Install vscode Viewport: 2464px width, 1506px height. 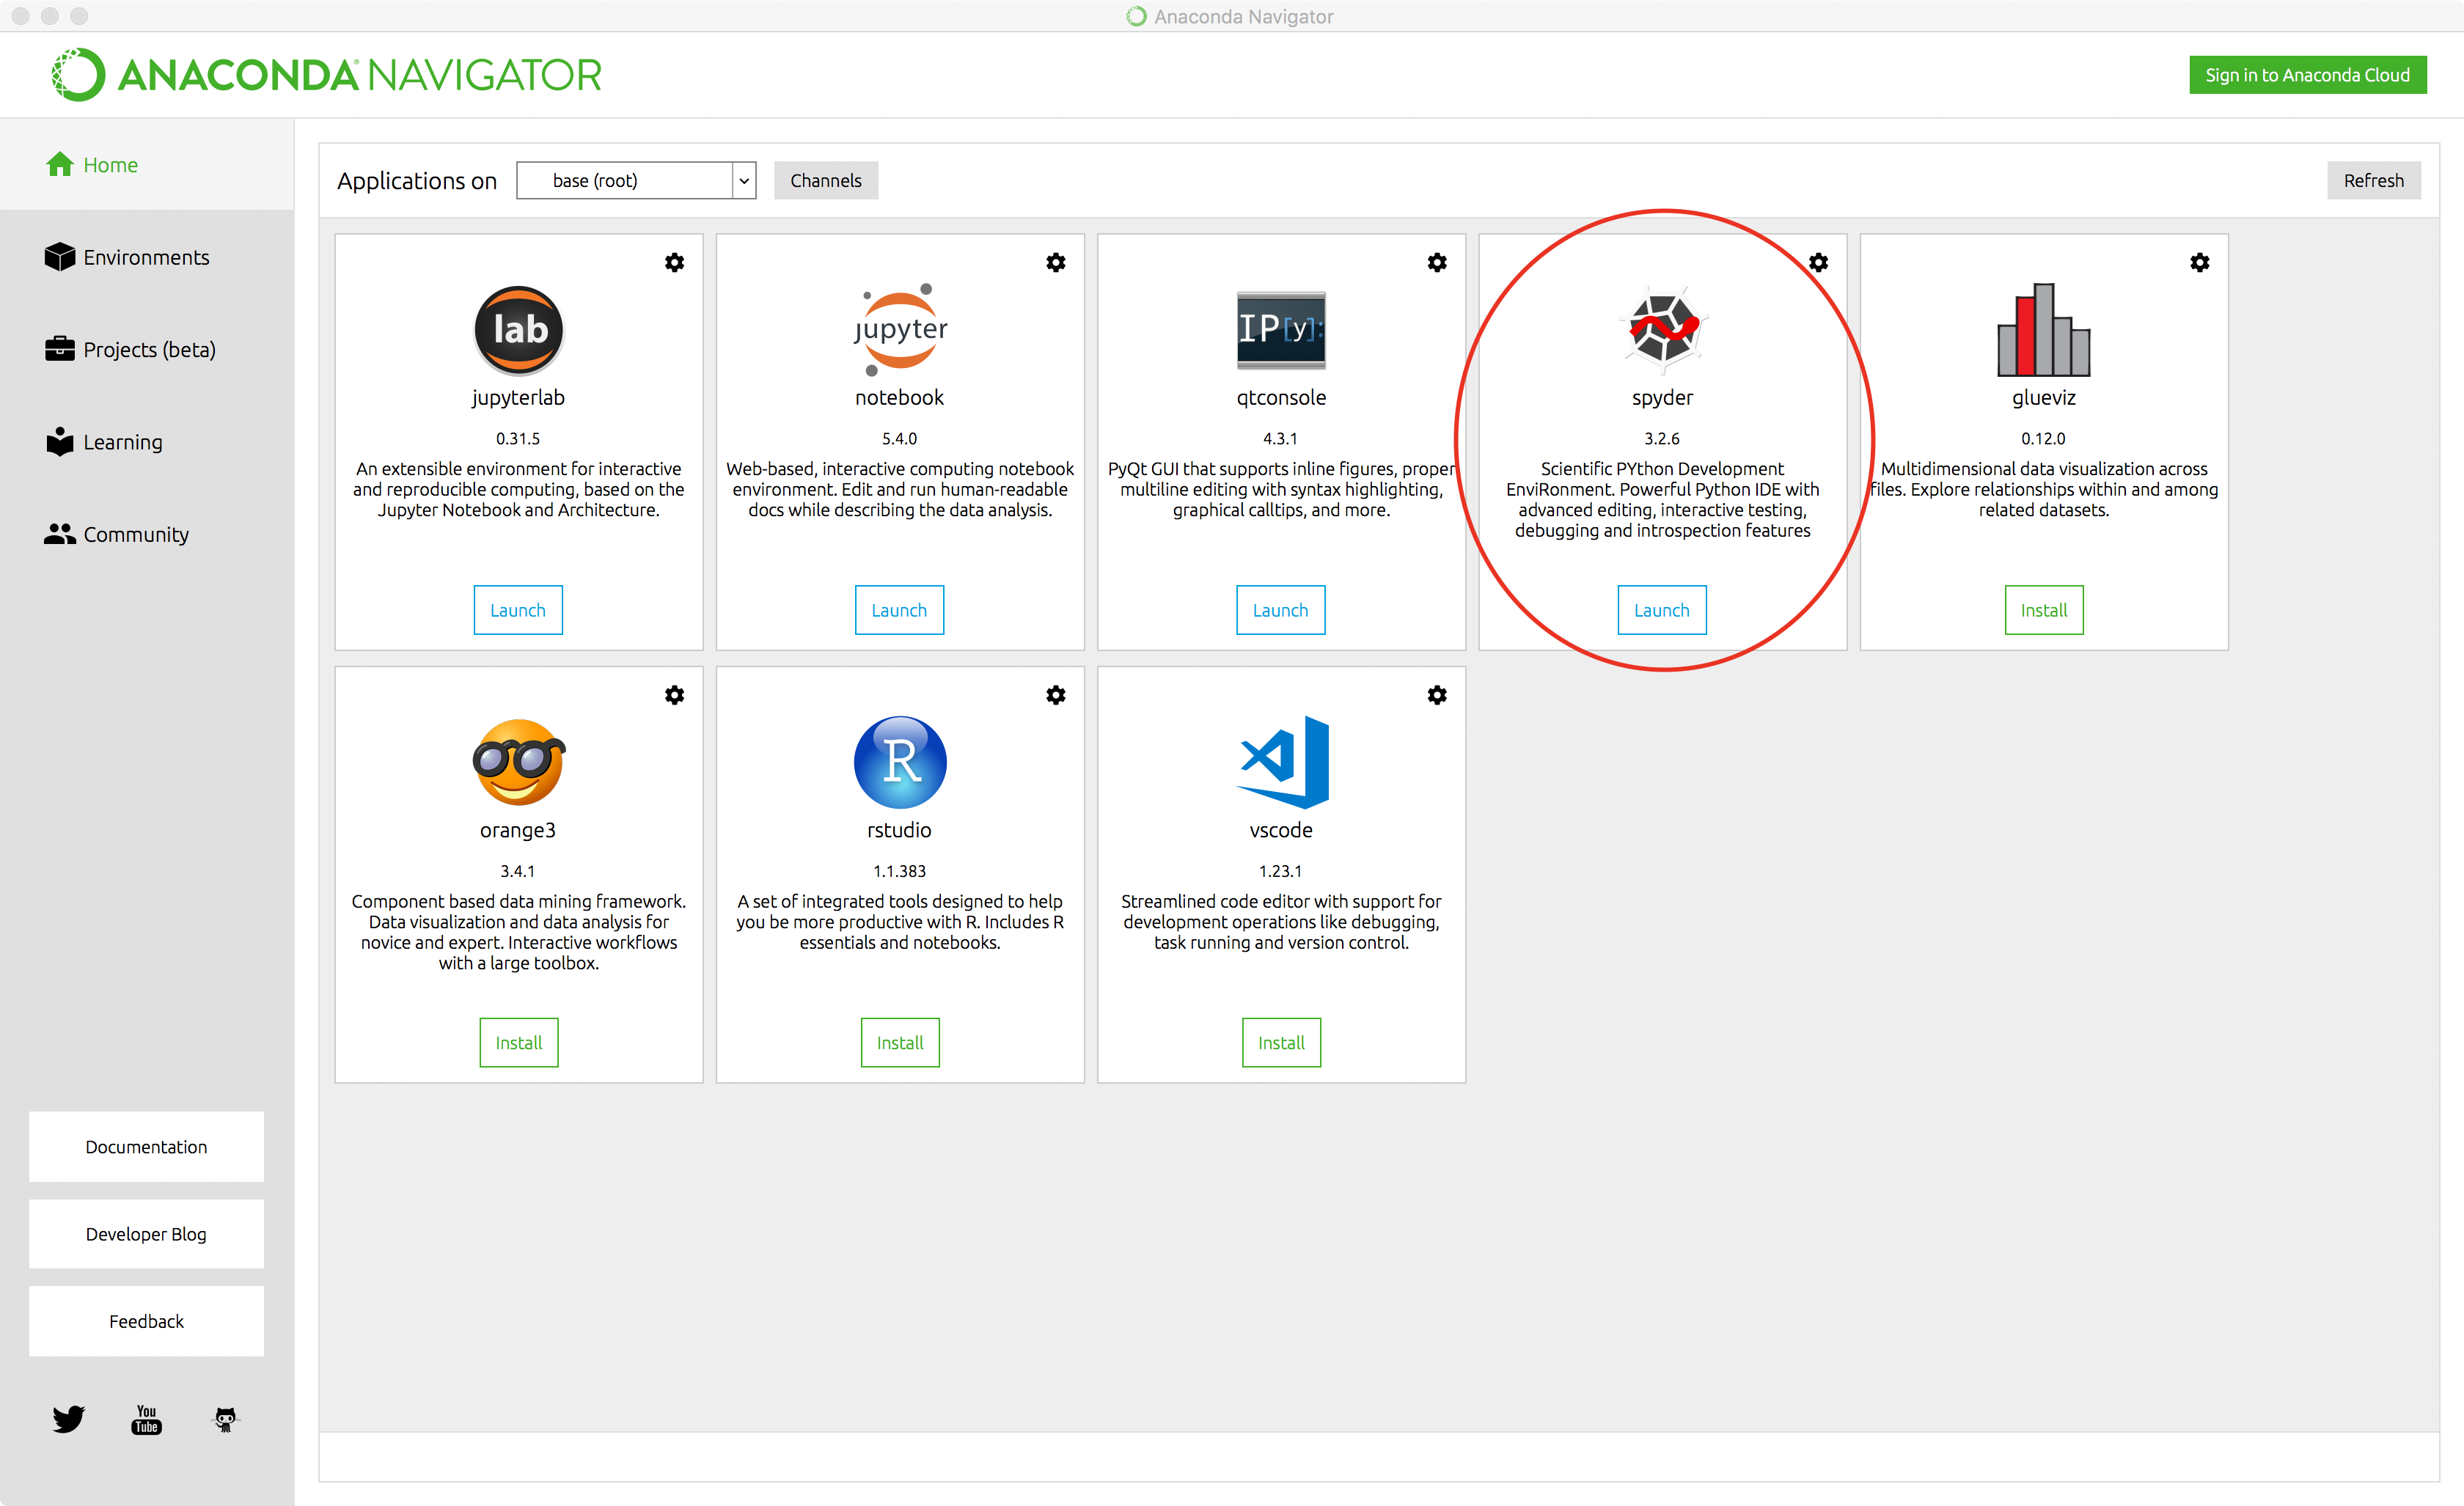point(1281,1043)
